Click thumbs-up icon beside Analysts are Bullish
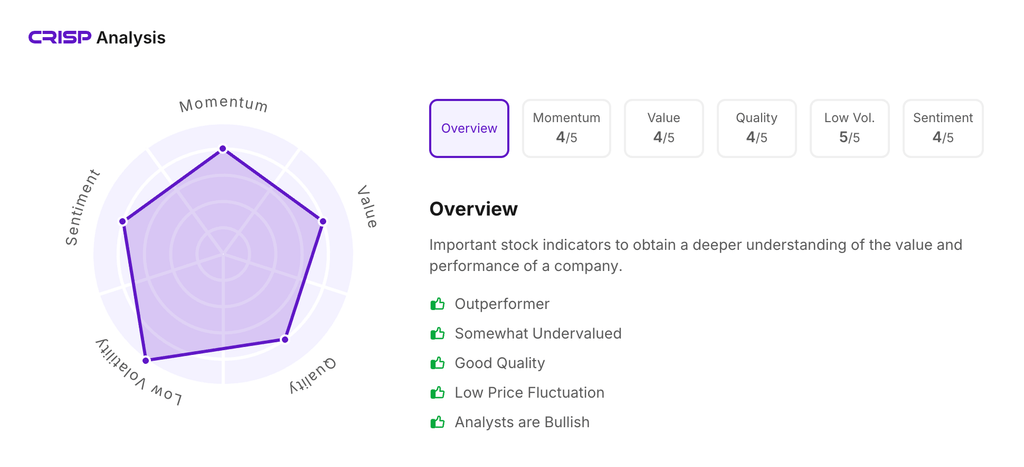The height and width of the screenshot is (467, 1024). [x=437, y=422]
